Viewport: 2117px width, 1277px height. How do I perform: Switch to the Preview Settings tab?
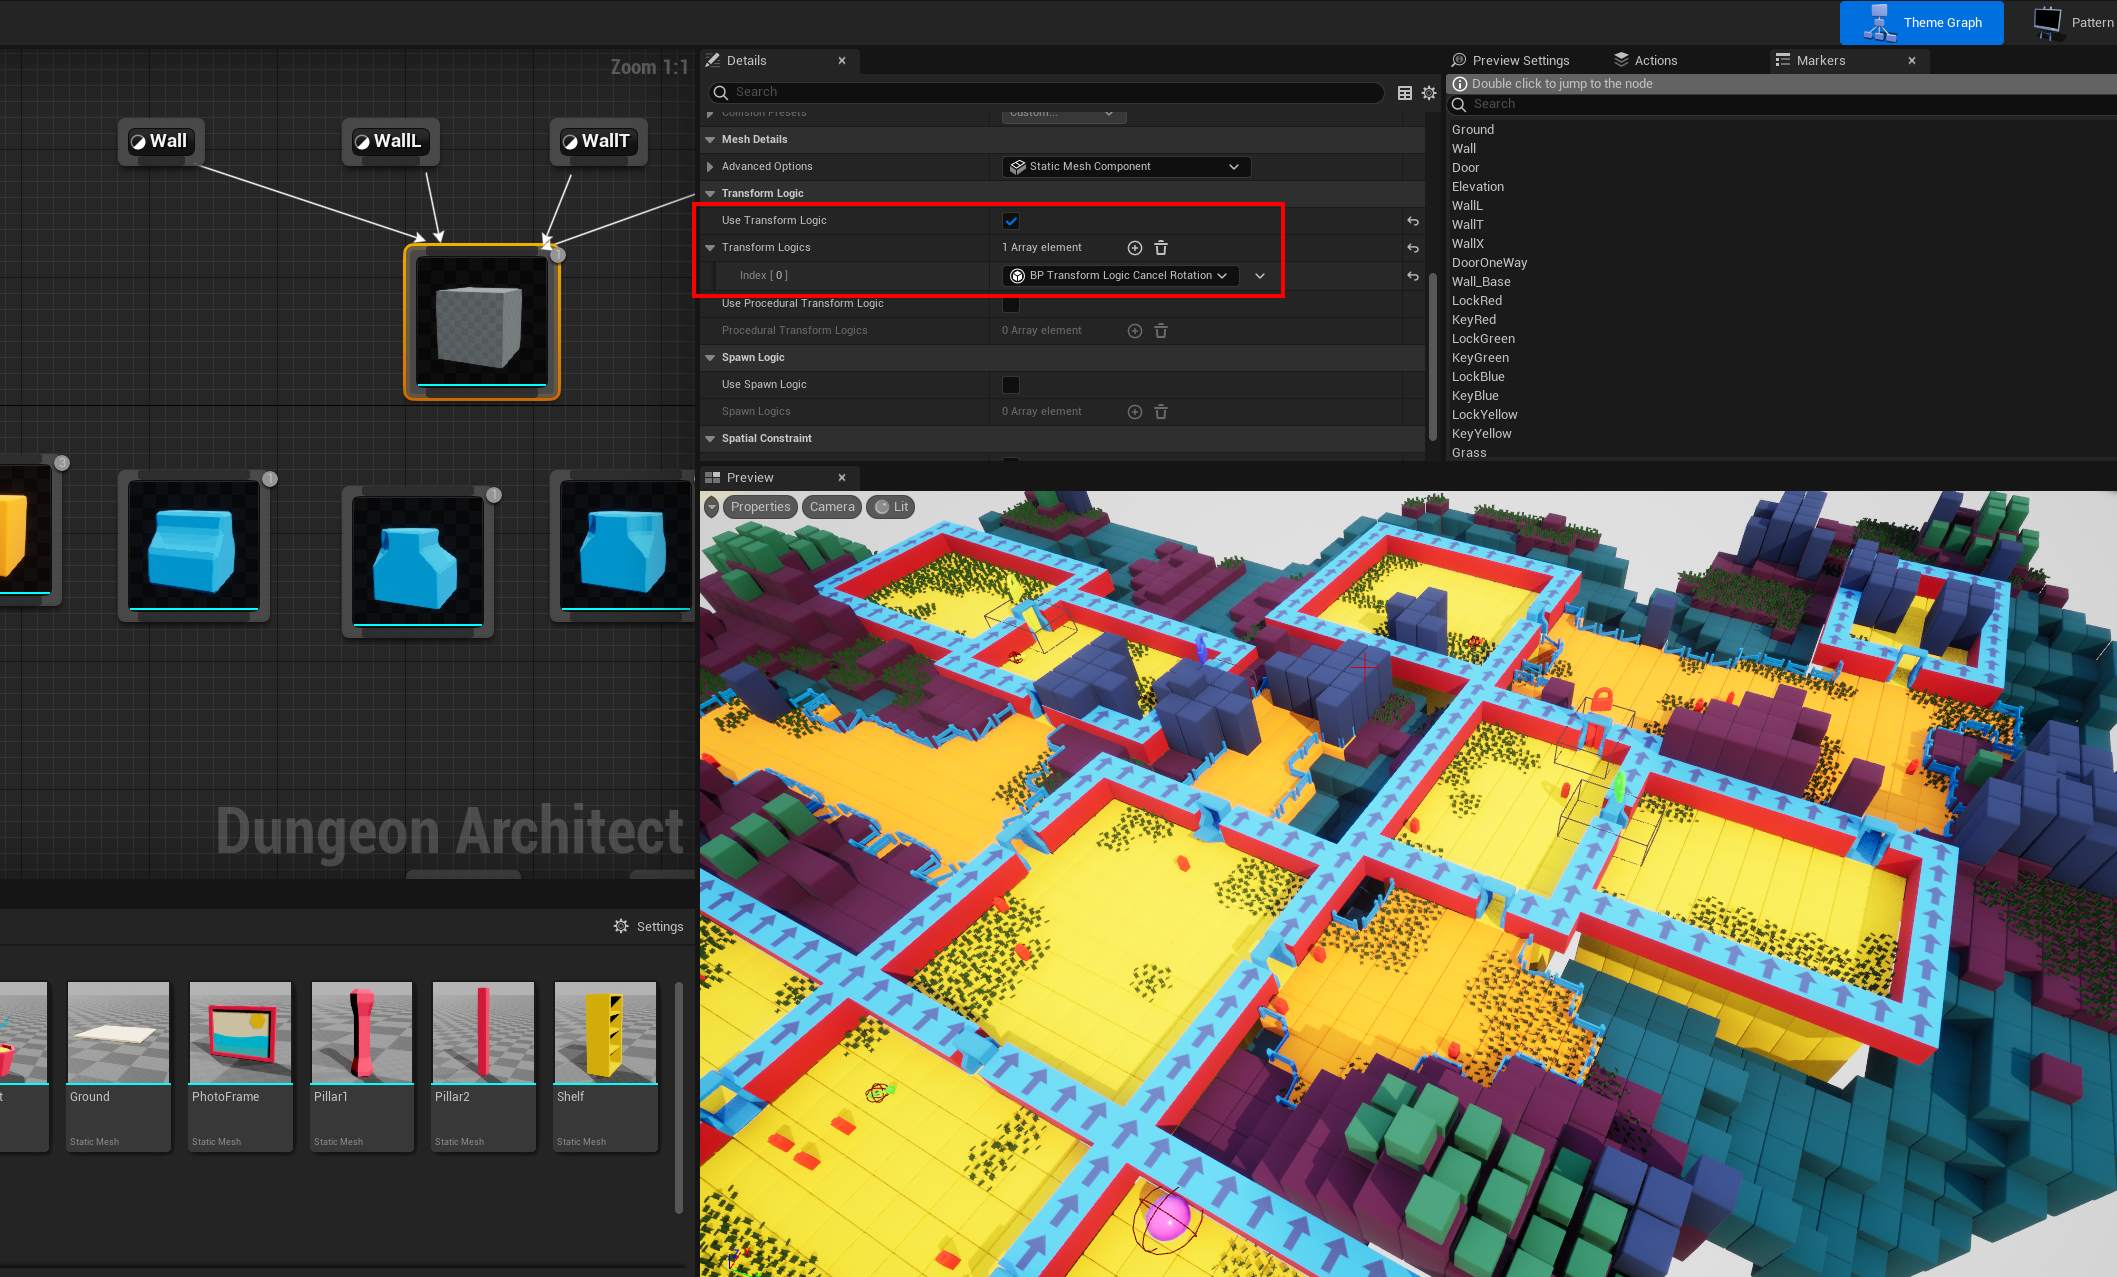tap(1510, 61)
